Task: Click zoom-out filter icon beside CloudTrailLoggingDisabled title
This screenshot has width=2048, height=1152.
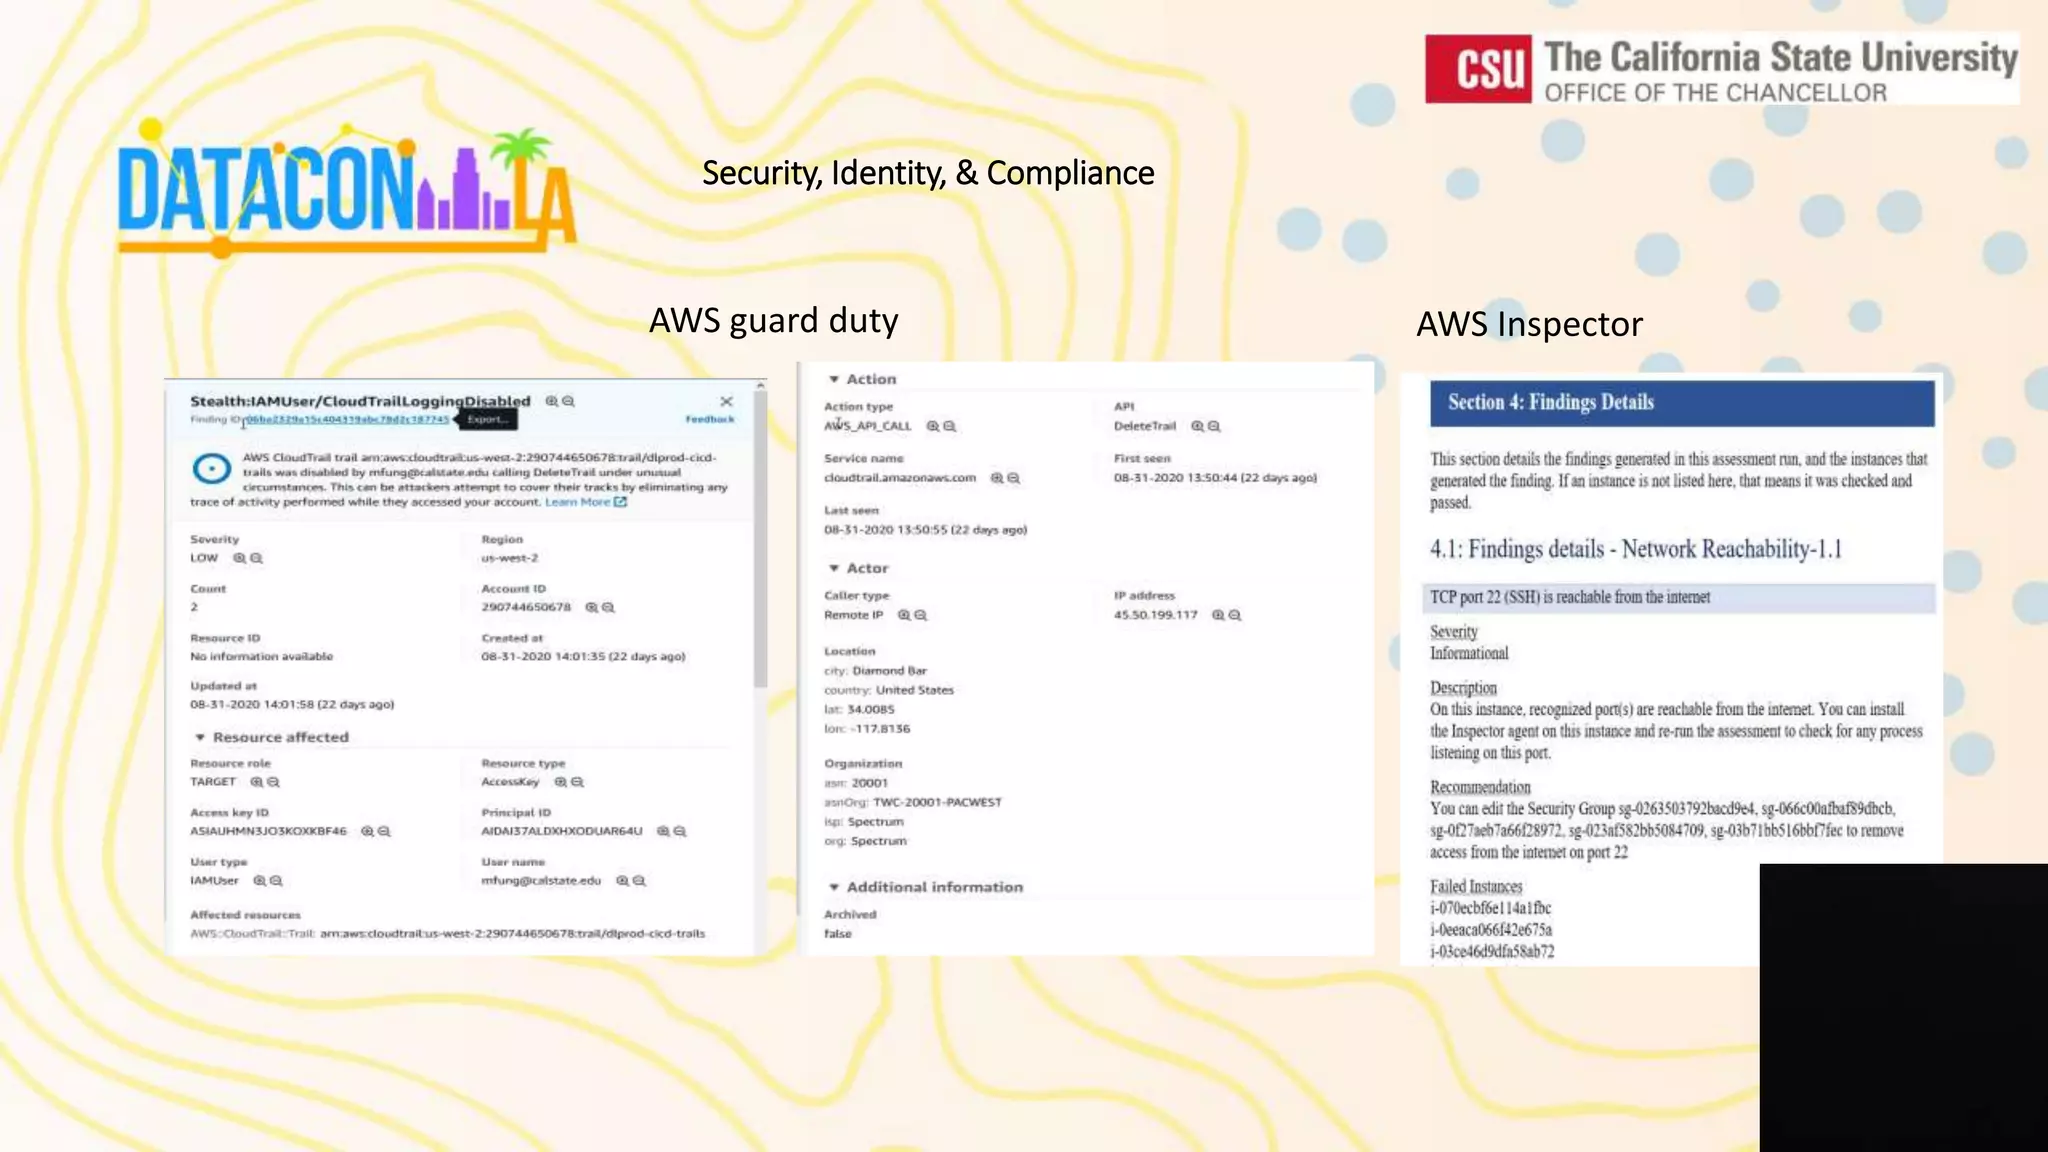Action: point(568,401)
